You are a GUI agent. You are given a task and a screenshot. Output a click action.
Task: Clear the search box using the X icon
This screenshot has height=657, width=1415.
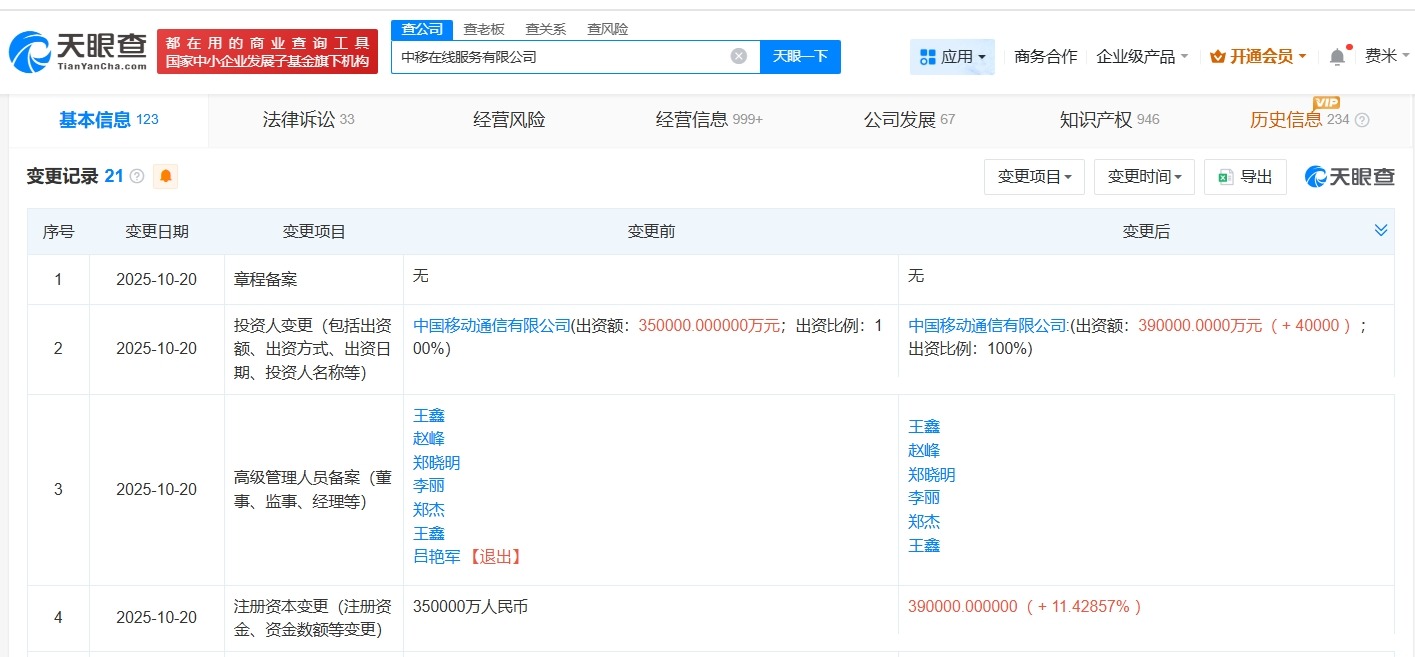pos(738,56)
